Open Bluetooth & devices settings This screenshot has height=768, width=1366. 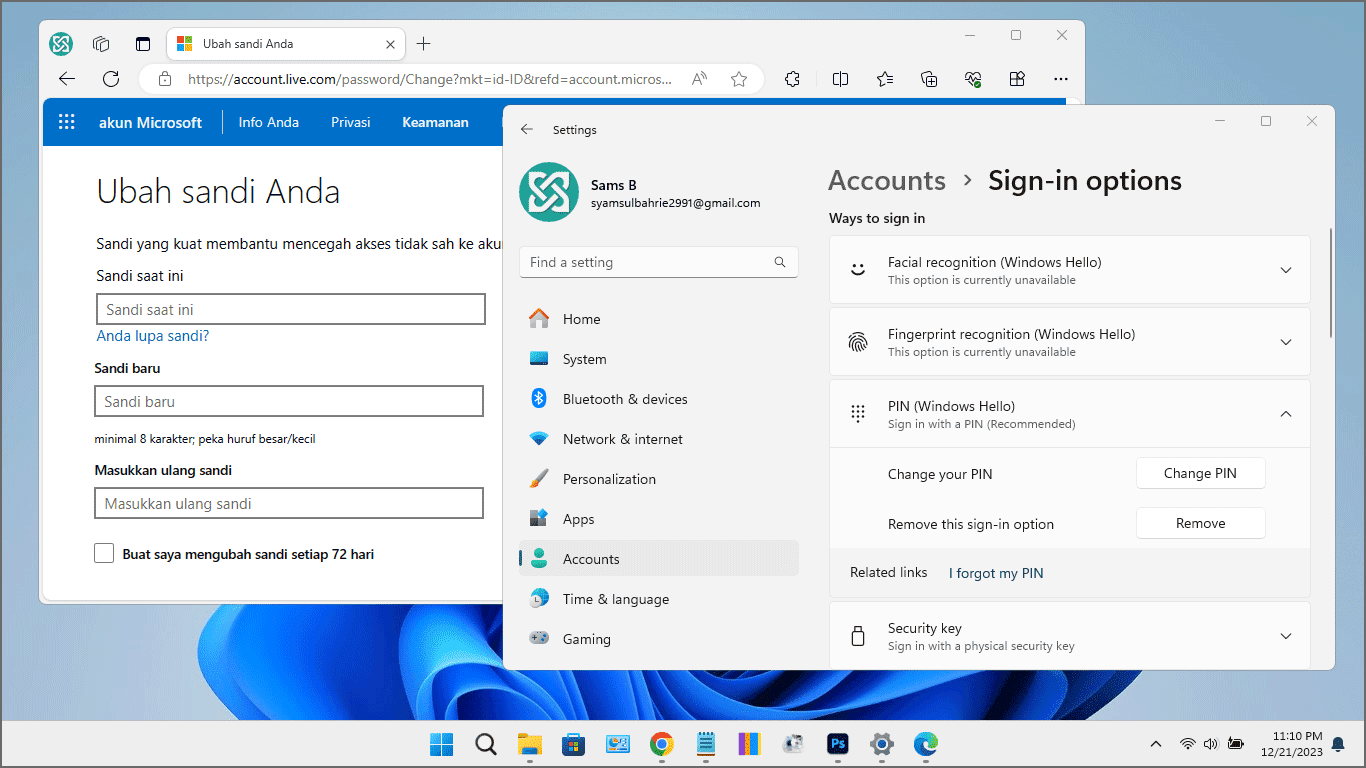[x=659, y=399]
